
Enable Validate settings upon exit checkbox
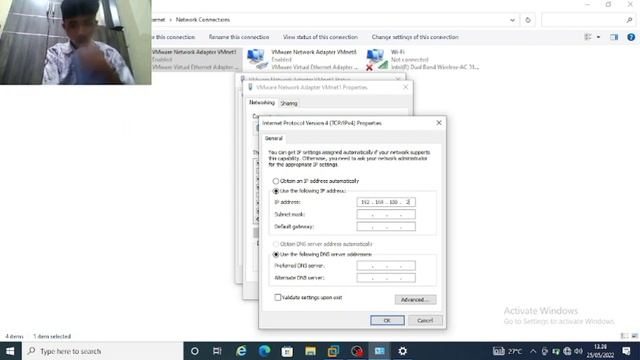278,298
